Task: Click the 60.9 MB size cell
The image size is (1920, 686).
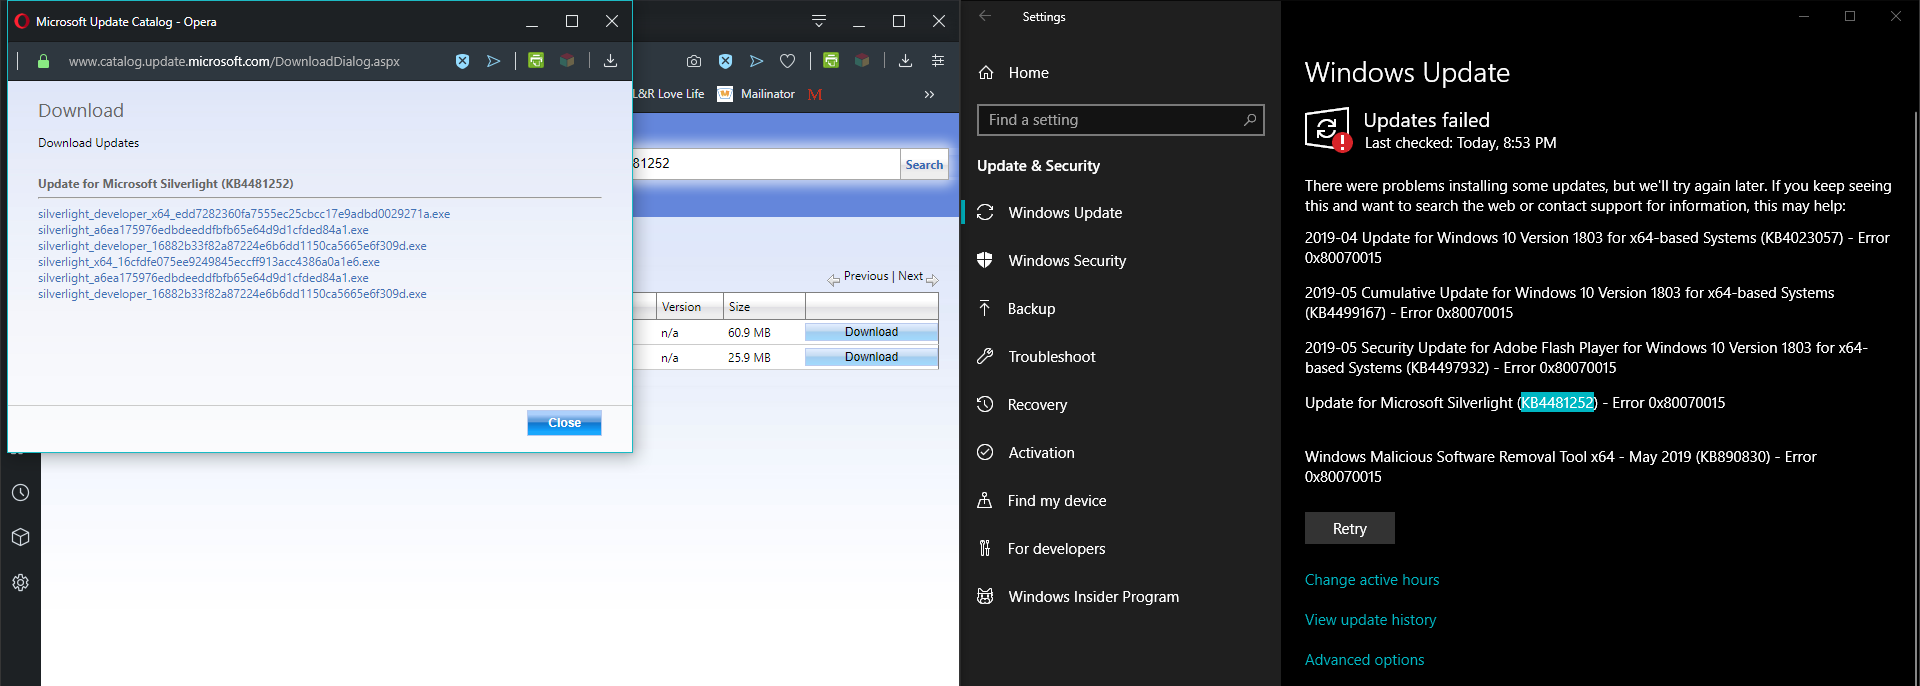Action: point(749,333)
